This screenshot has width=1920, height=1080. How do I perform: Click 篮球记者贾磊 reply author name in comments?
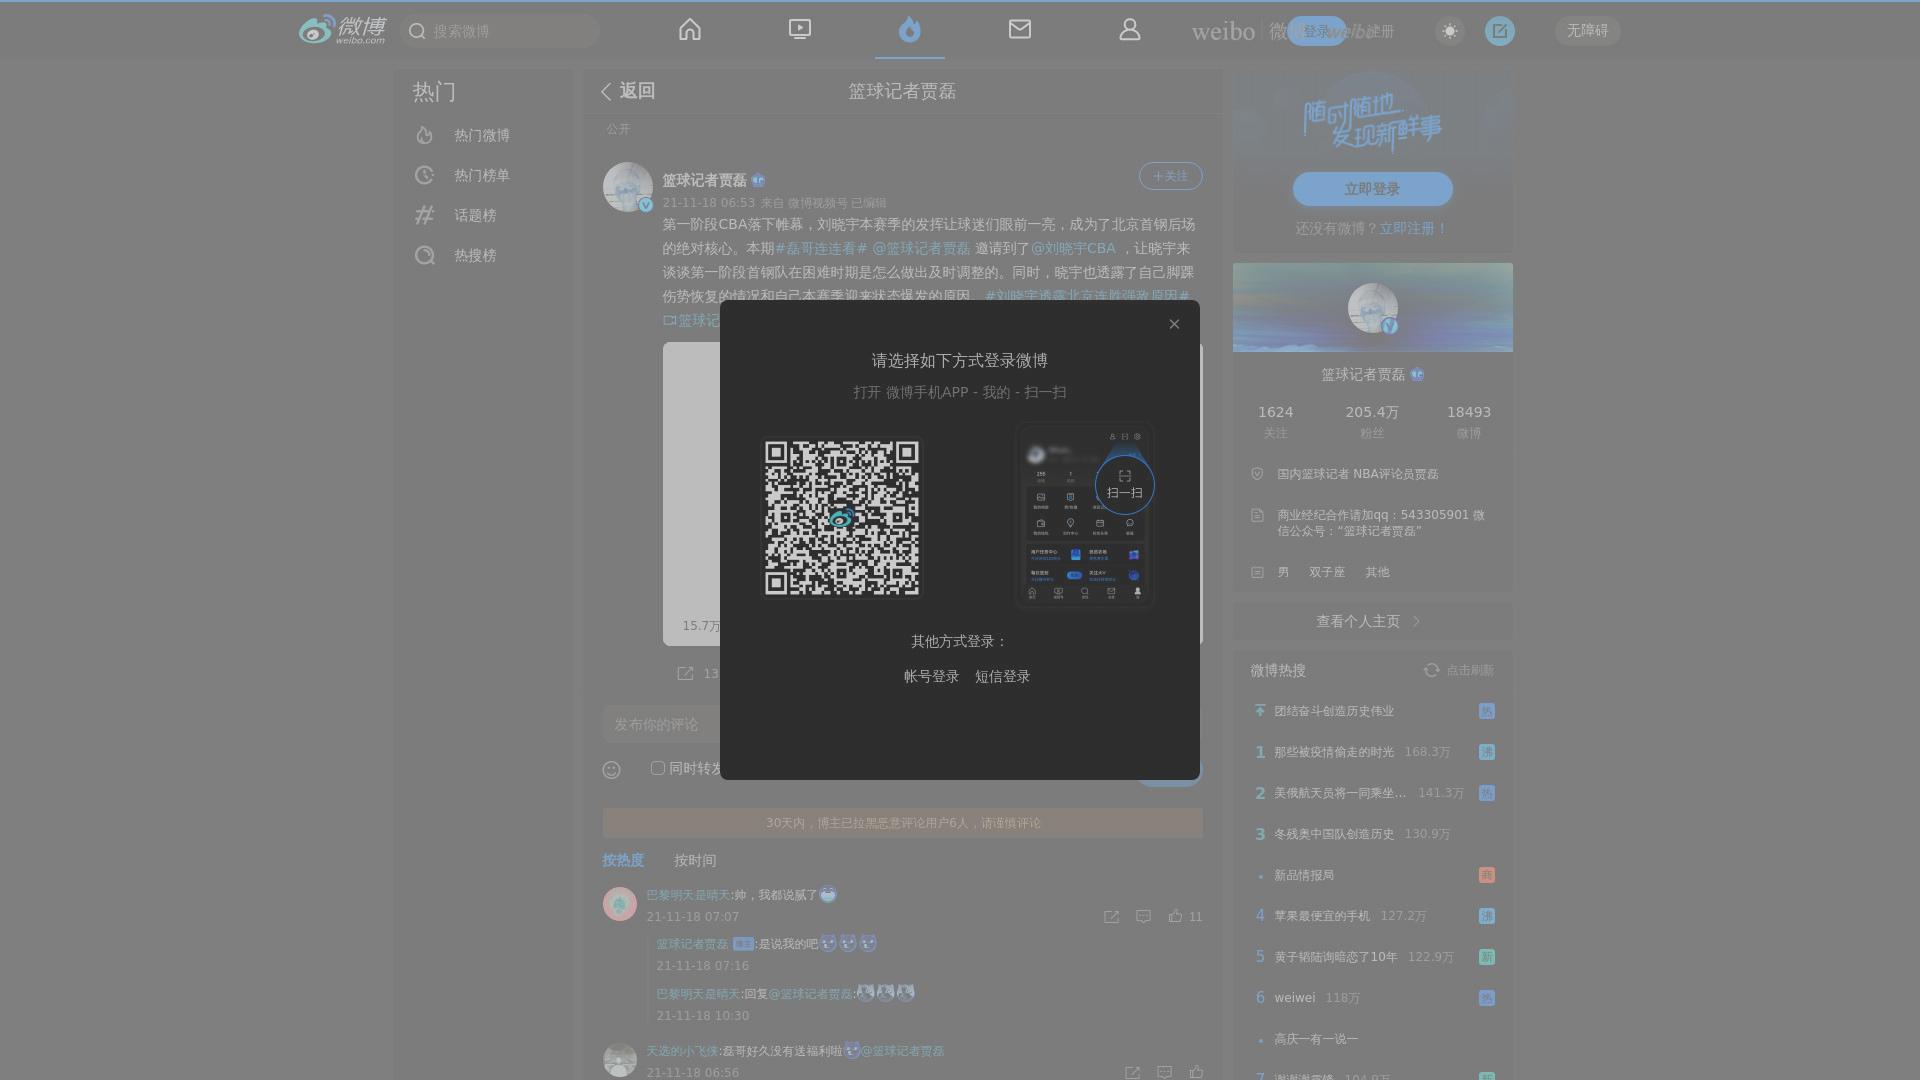coord(692,944)
